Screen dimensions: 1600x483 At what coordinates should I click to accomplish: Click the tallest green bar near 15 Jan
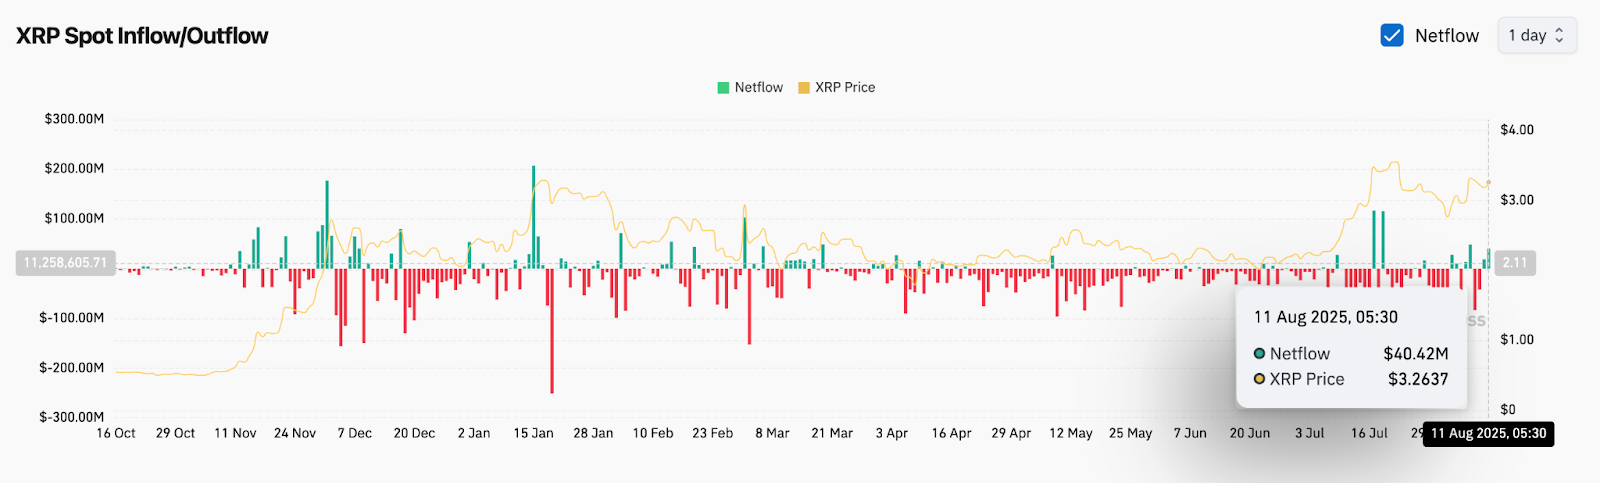point(533,215)
